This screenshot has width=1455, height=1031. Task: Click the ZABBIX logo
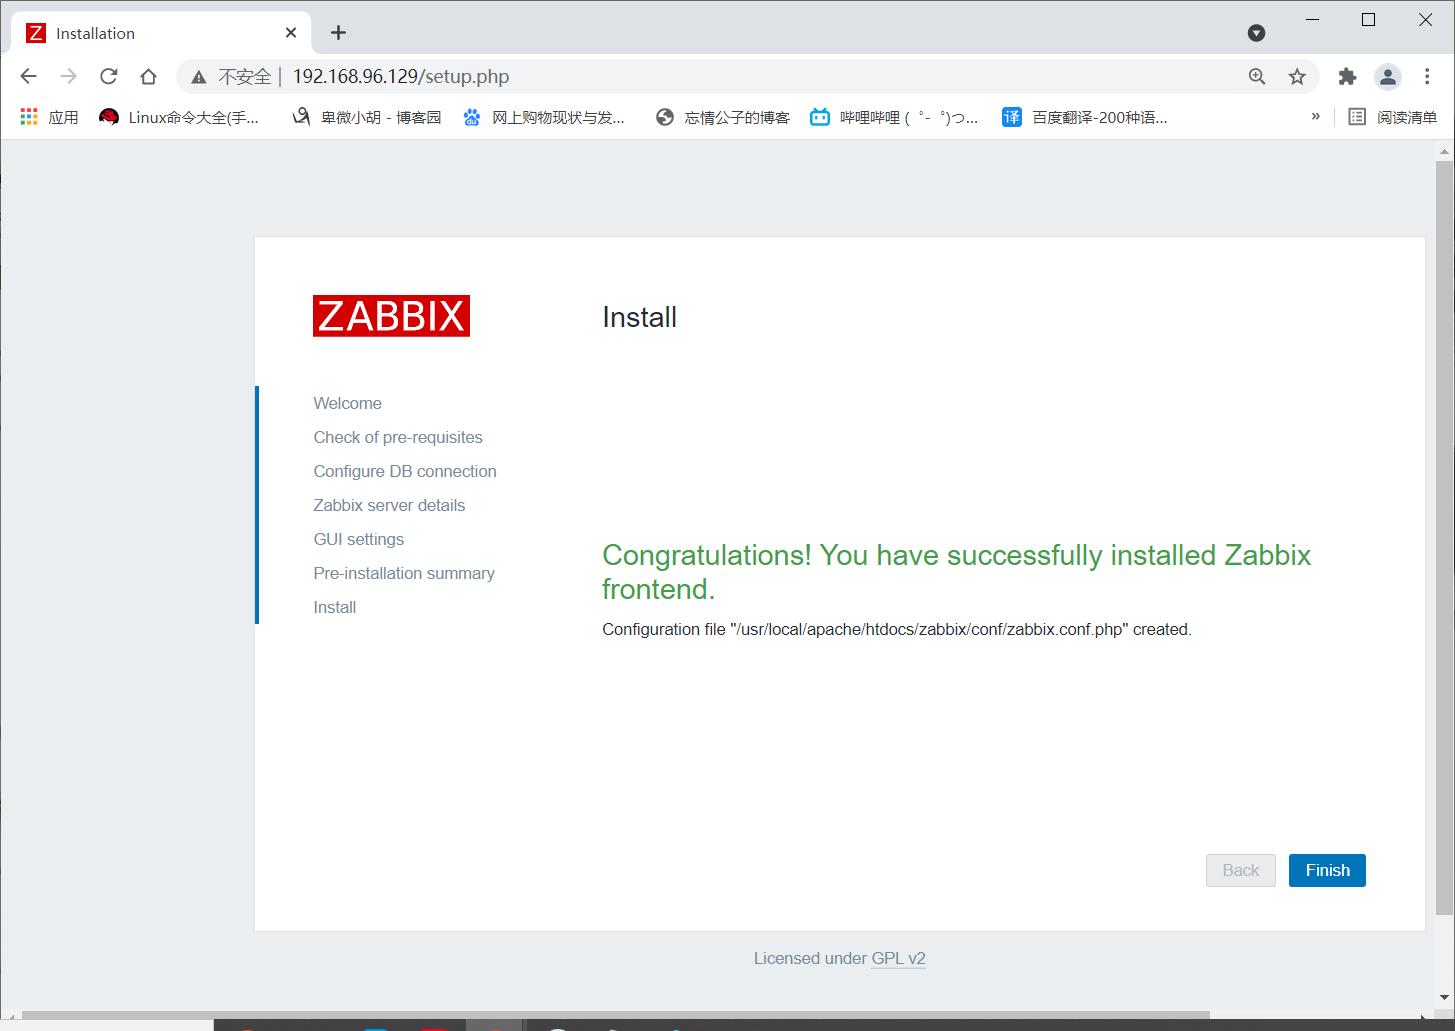391,316
